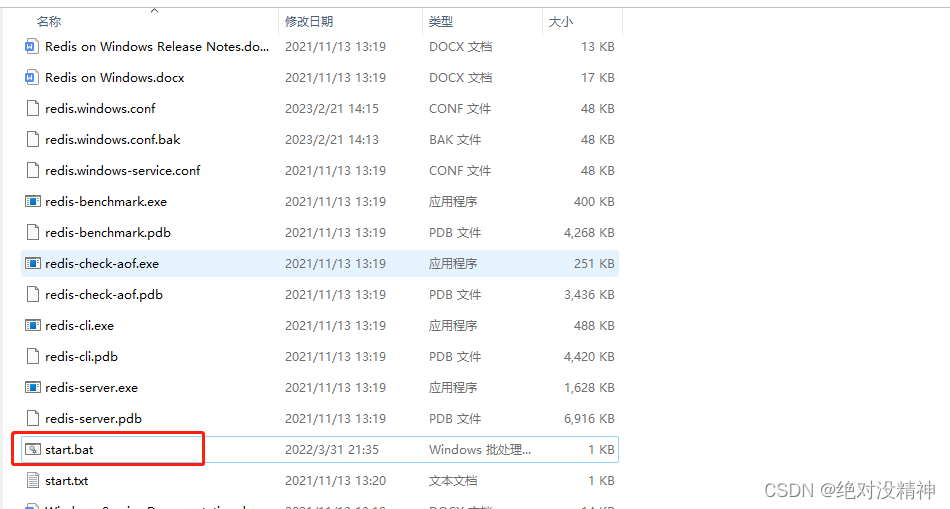The height and width of the screenshot is (509, 950).
Task: Click the 1,628 KB size cell
Action: pyautogui.click(x=589, y=387)
